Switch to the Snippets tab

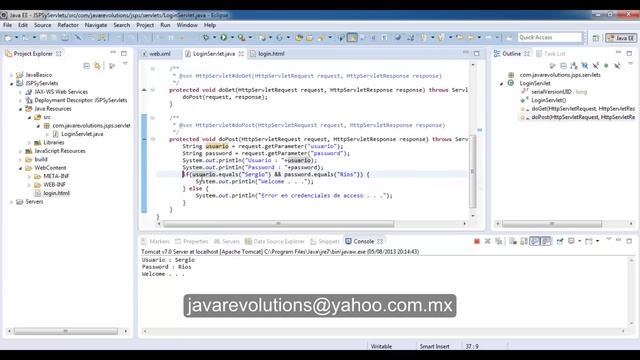coord(325,241)
